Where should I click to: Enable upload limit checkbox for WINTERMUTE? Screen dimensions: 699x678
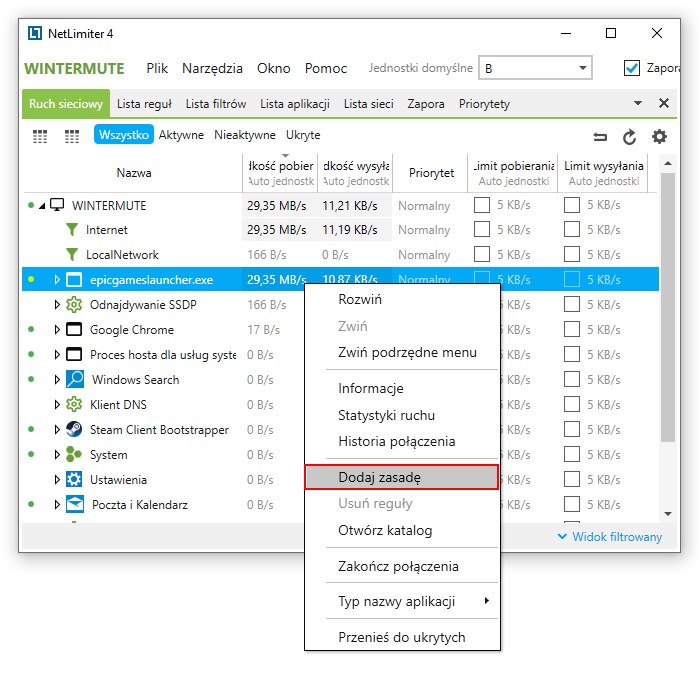click(x=572, y=205)
